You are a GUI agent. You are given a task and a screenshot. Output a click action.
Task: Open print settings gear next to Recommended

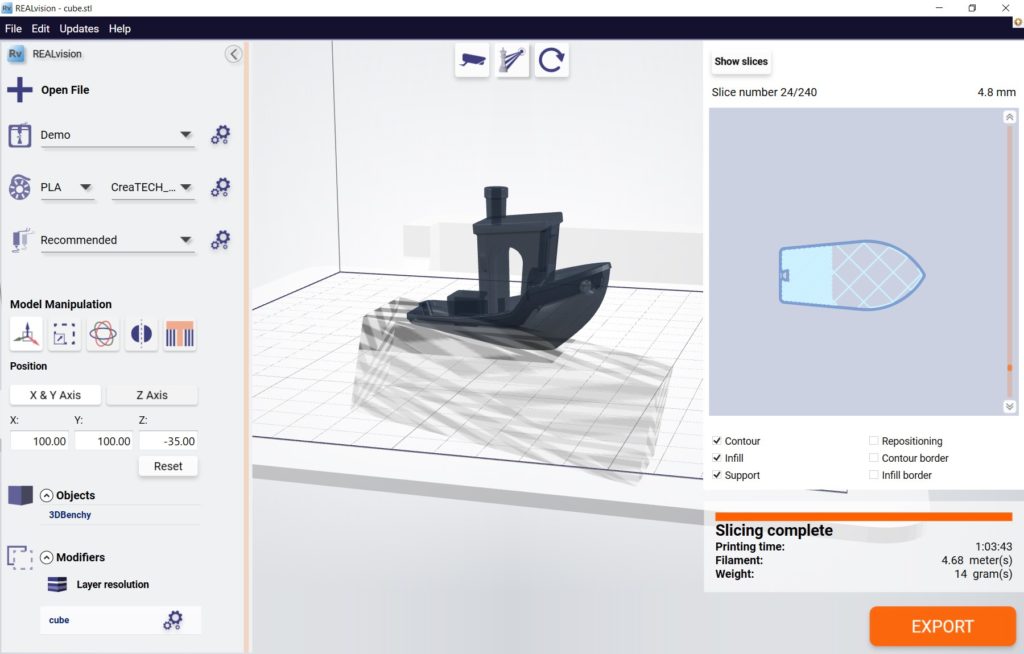click(221, 240)
